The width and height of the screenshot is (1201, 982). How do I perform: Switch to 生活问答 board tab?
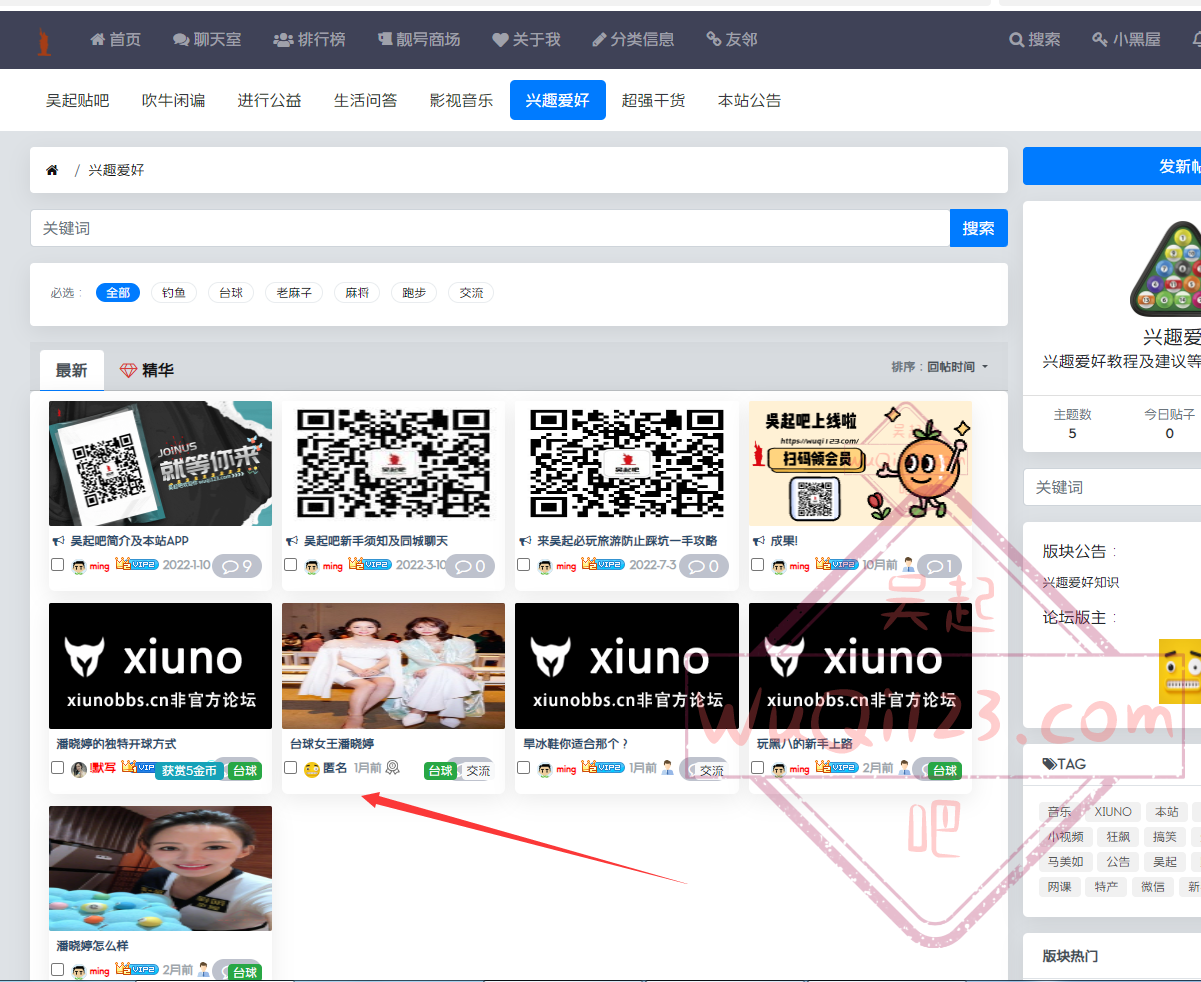tap(365, 100)
